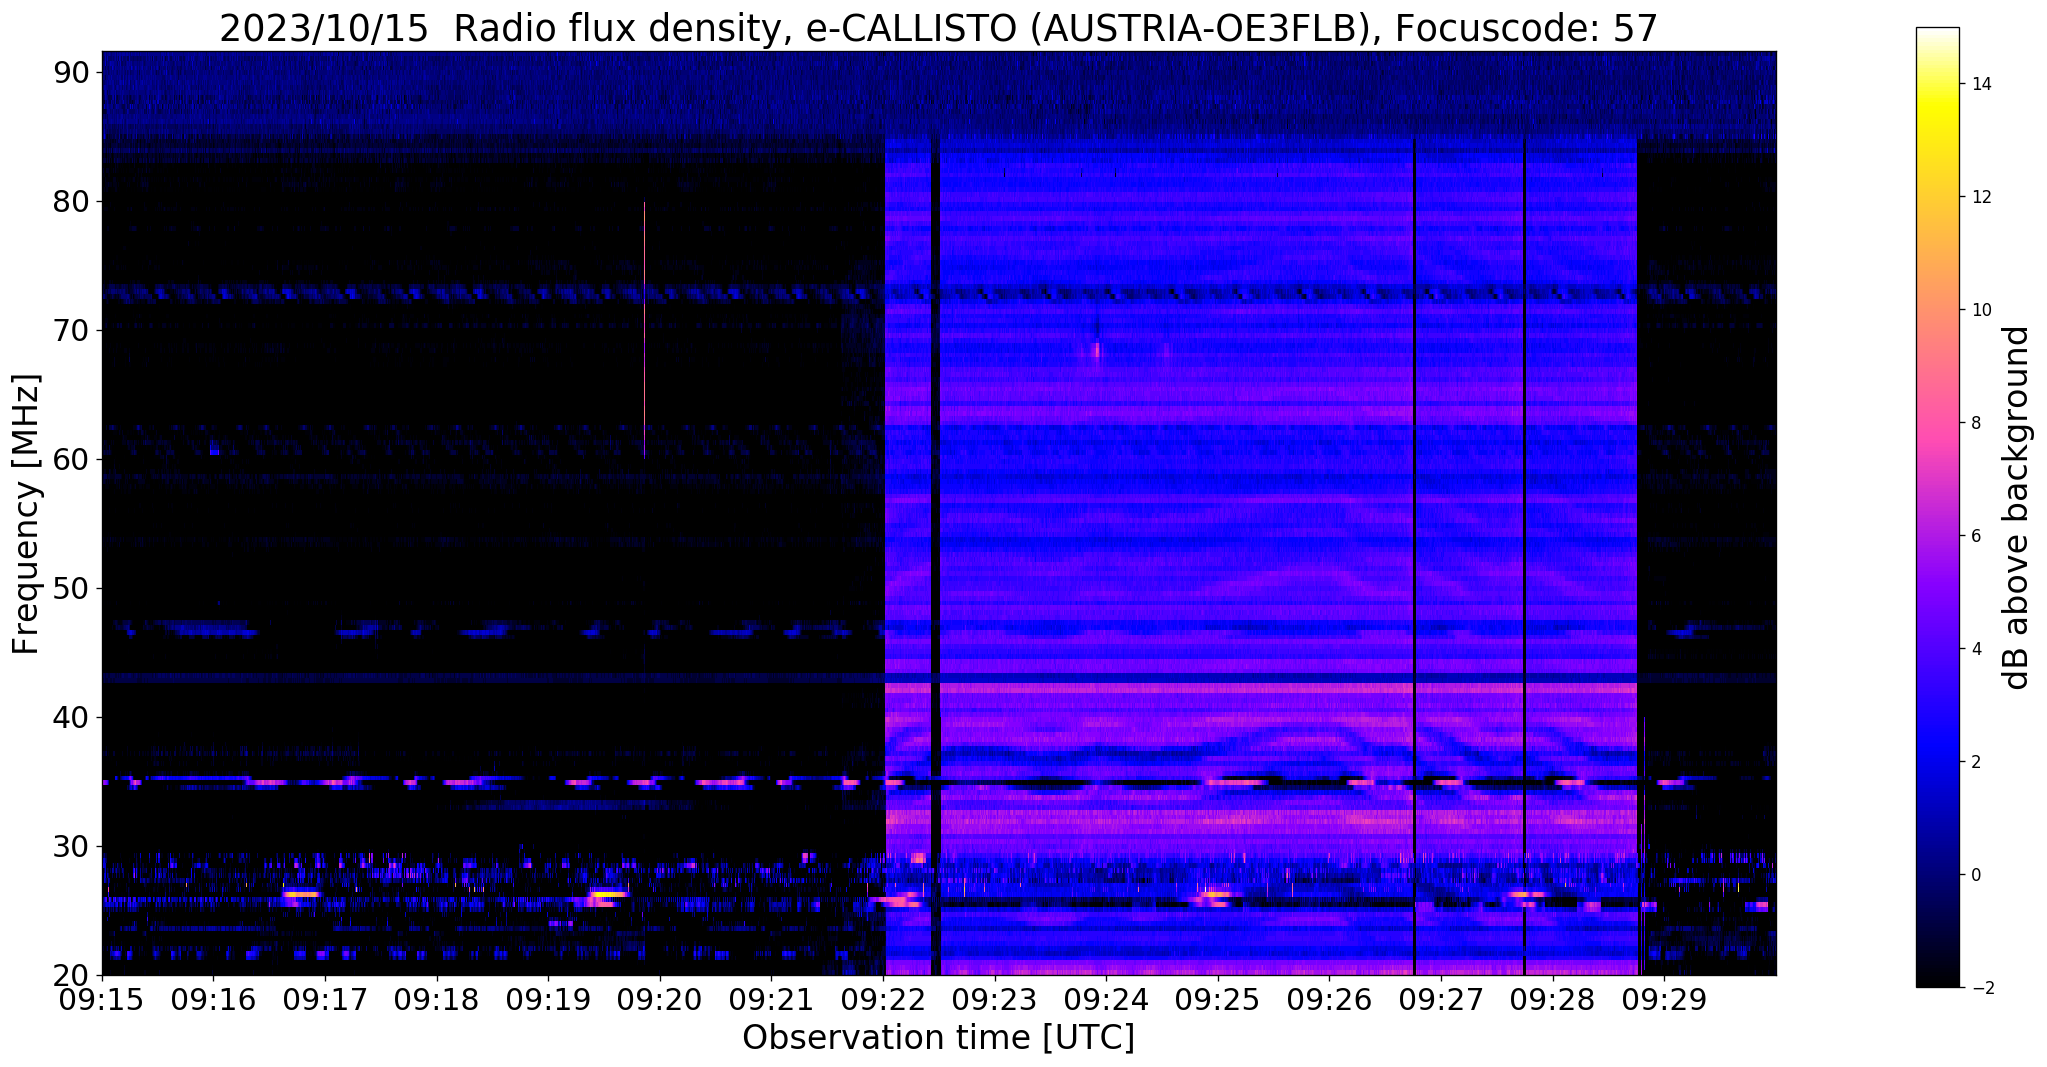Click the 90 MHz frequency tick label
Image resolution: width=2047 pixels, height=1067 pixels.
tap(73, 72)
